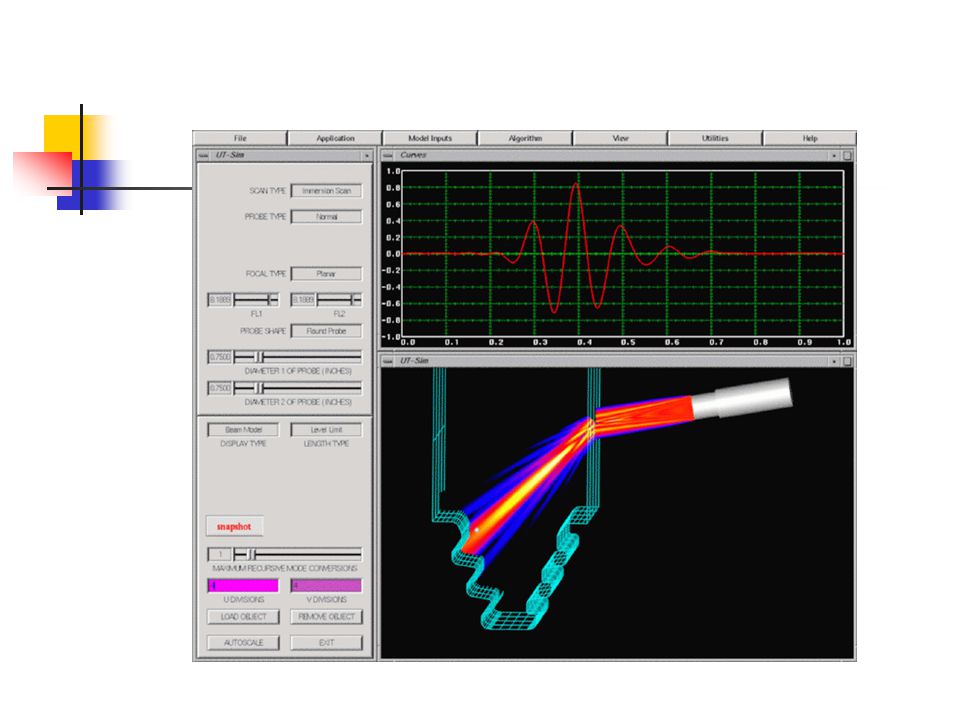Click the FL2 value field

coord(303,300)
